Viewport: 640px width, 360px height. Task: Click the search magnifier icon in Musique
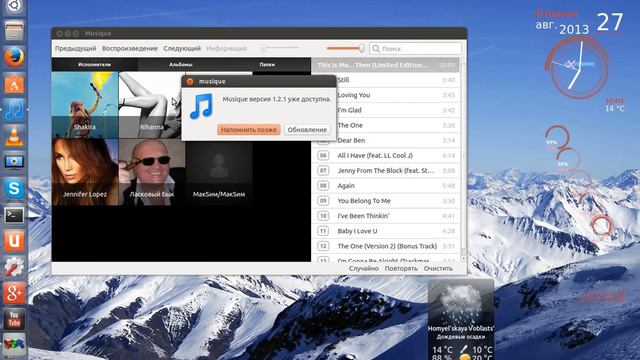(376, 49)
